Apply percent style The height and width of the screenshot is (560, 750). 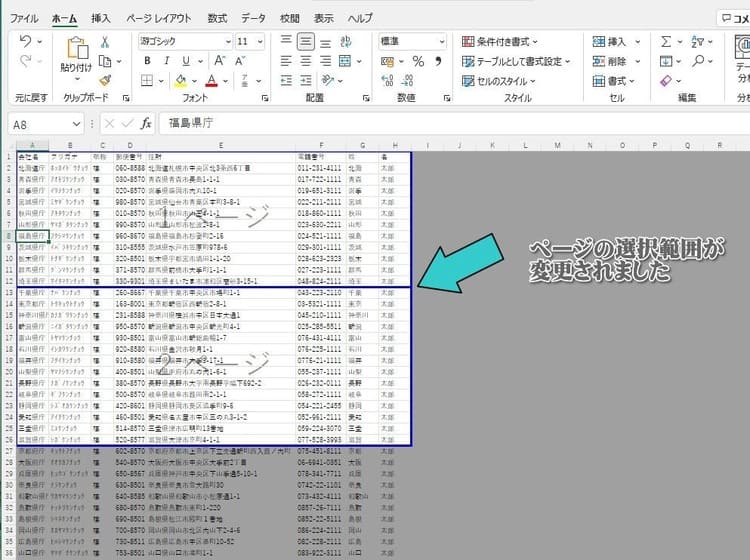pyautogui.click(x=418, y=61)
